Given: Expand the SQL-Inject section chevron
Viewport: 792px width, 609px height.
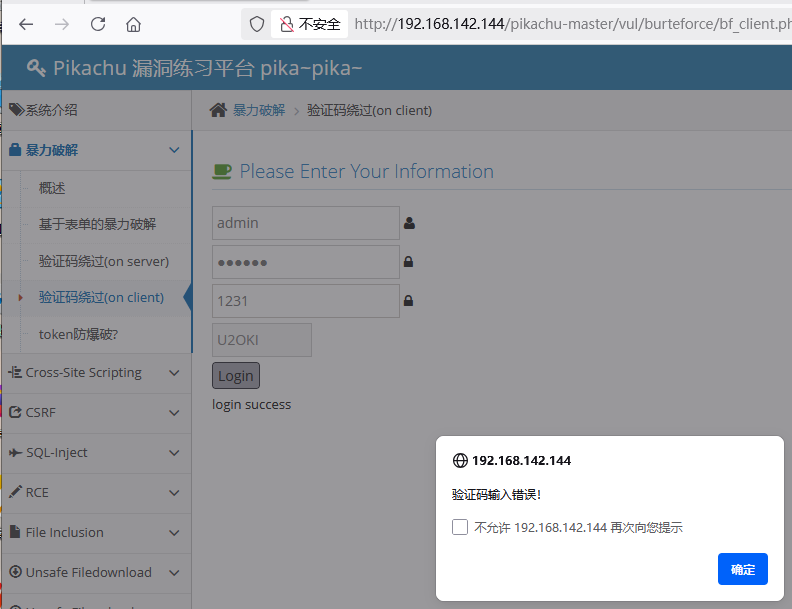Looking at the screenshot, I should [x=174, y=452].
